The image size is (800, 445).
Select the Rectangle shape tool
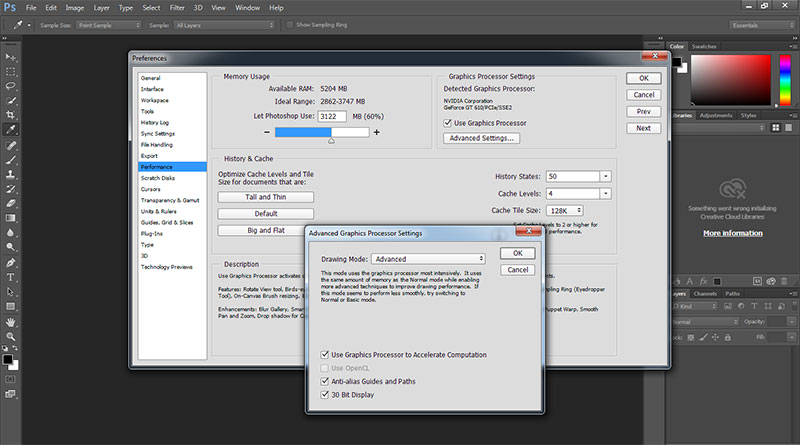pos(11,306)
